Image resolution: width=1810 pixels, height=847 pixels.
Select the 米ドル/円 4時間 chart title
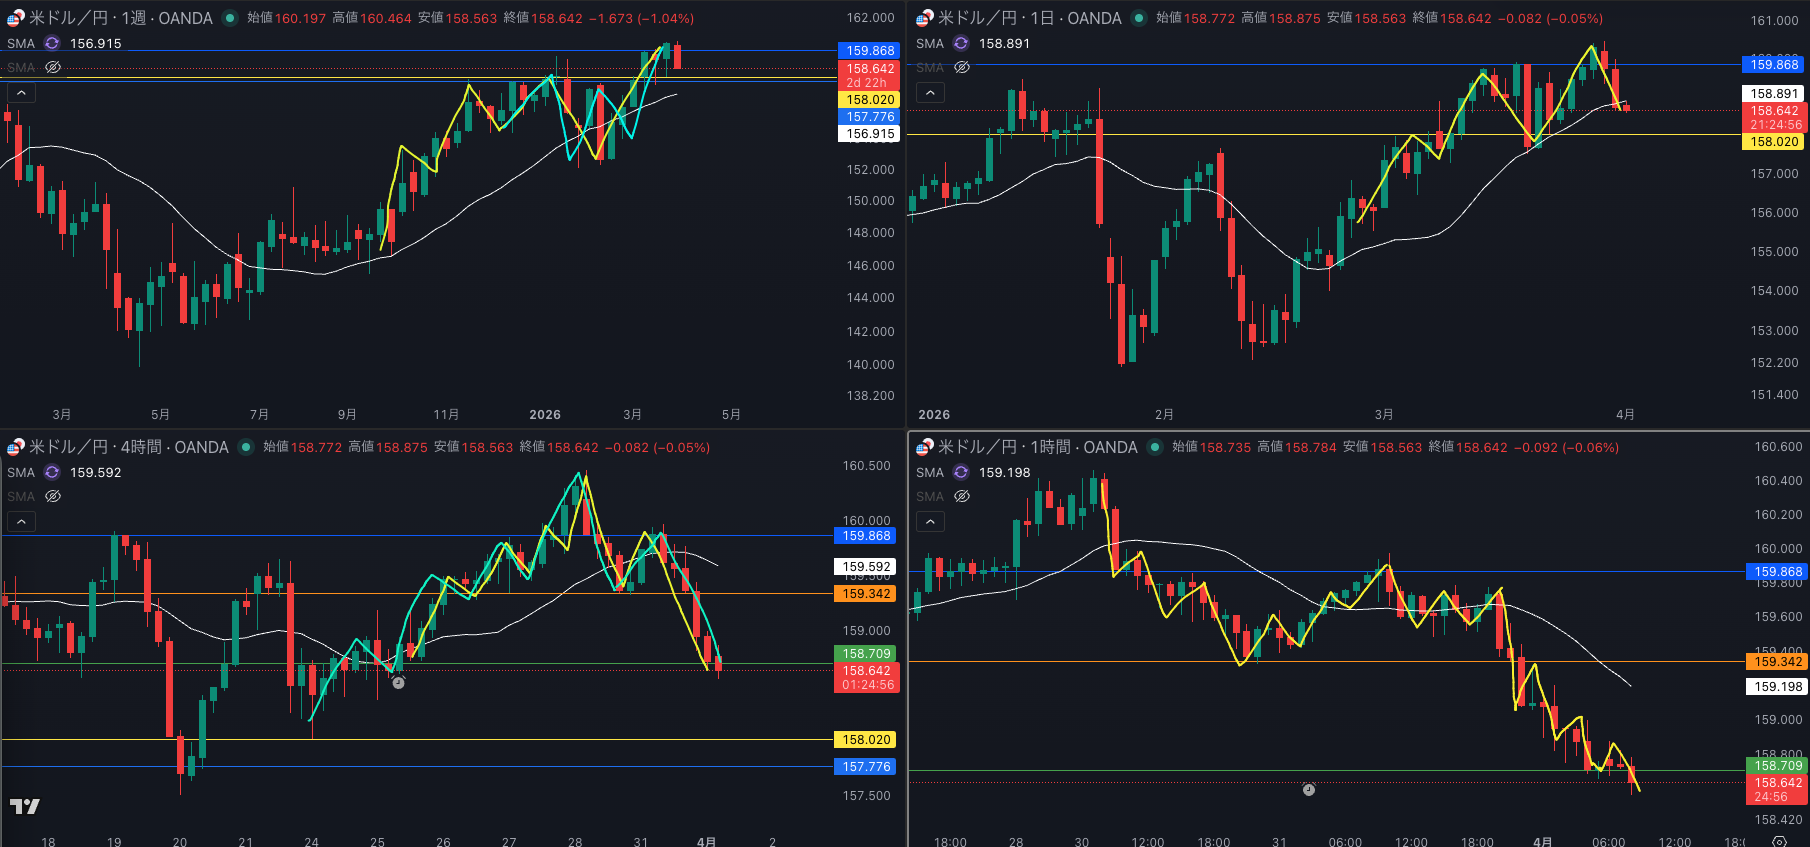(x=128, y=447)
